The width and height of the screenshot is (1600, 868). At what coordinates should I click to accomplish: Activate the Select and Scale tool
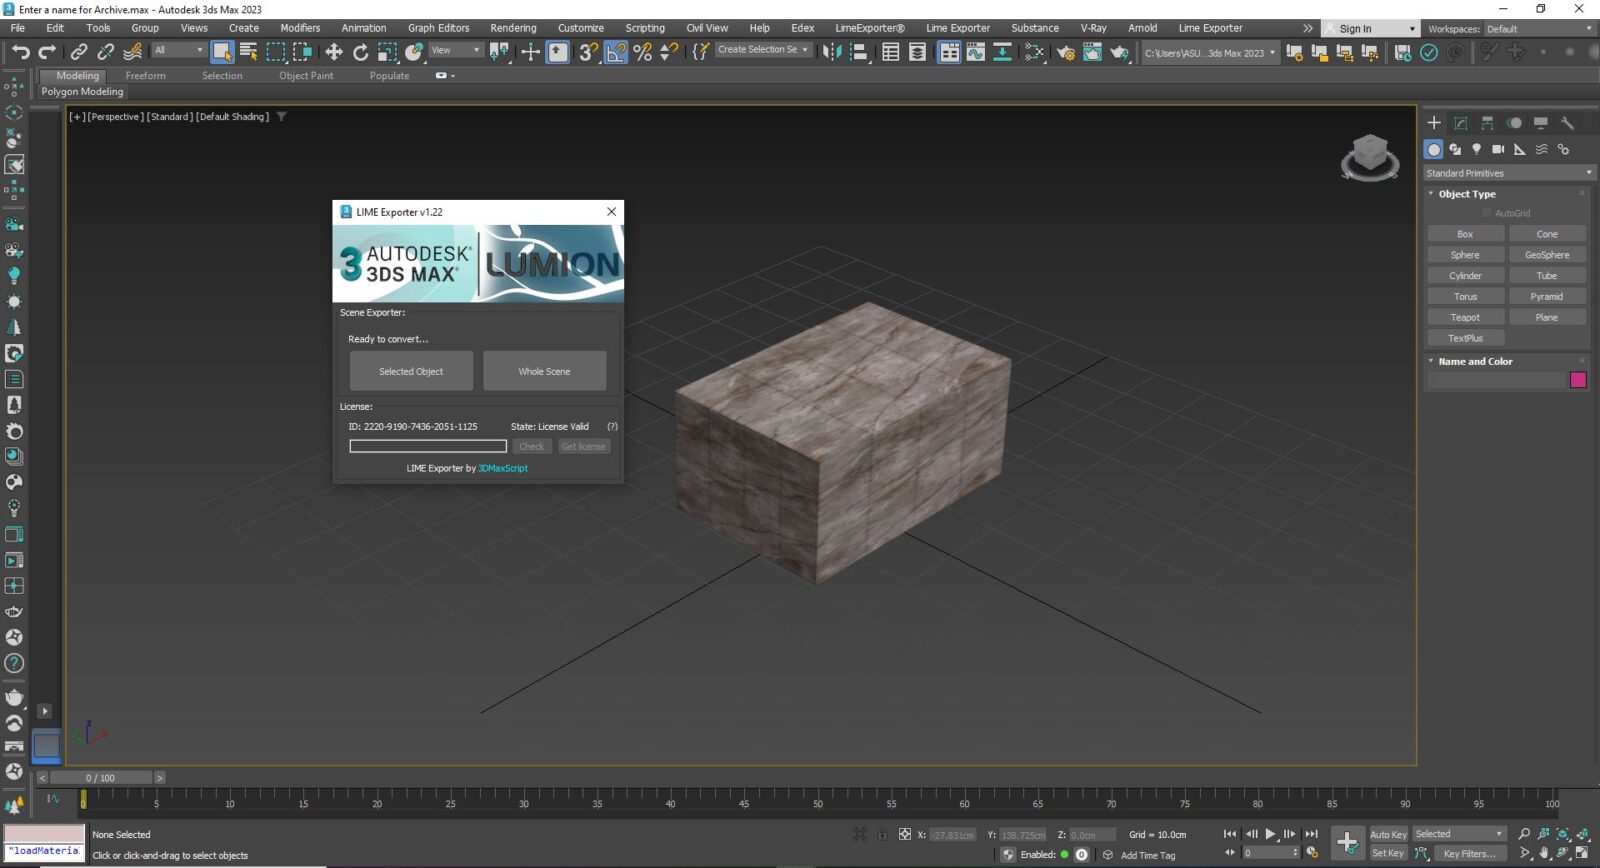(387, 52)
